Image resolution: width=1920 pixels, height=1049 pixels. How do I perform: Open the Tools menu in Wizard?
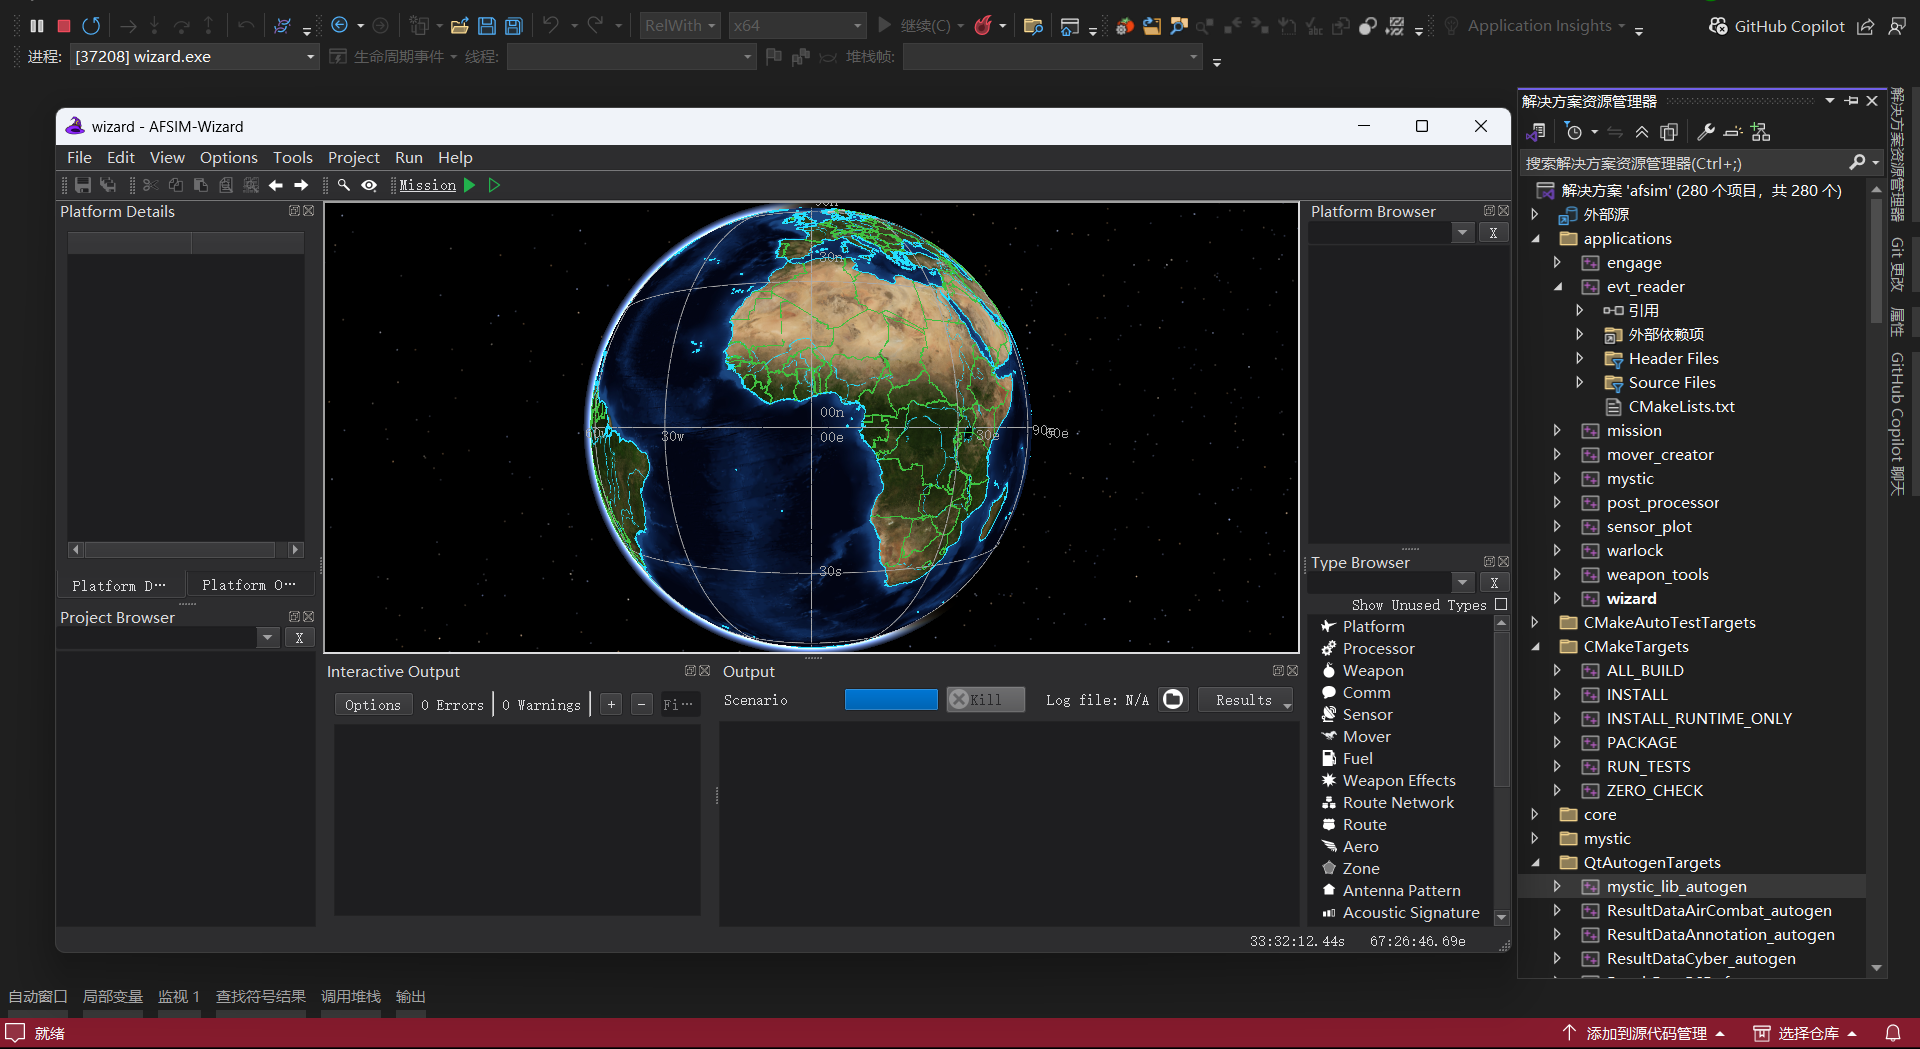click(x=292, y=157)
